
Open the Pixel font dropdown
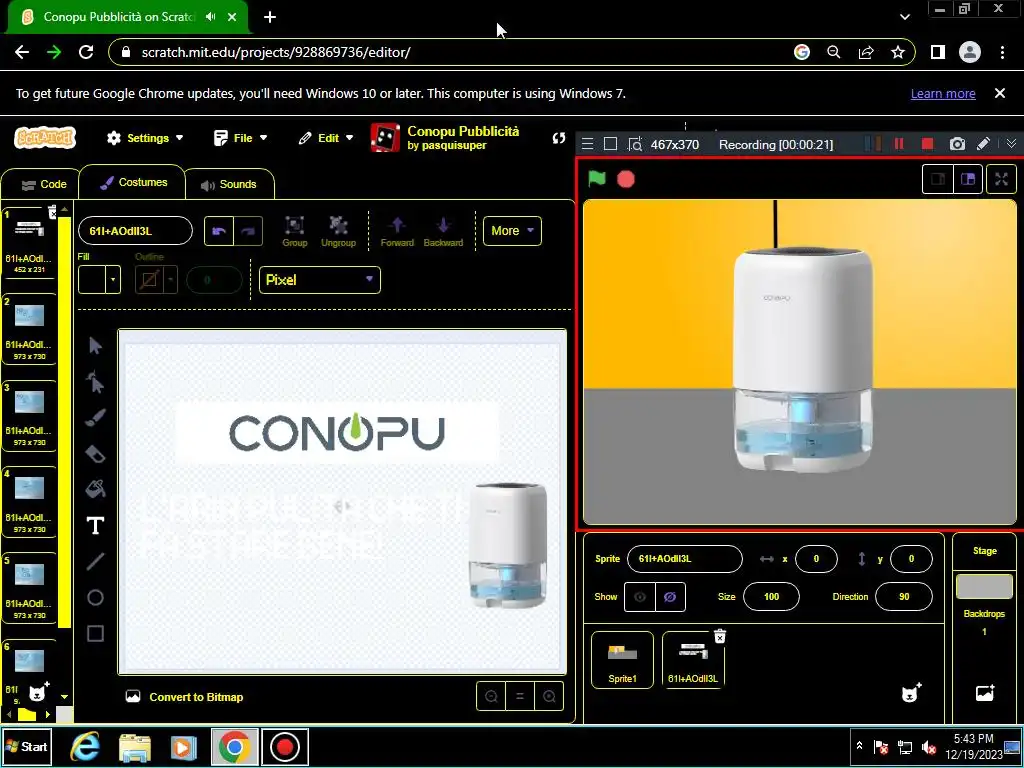pos(320,280)
